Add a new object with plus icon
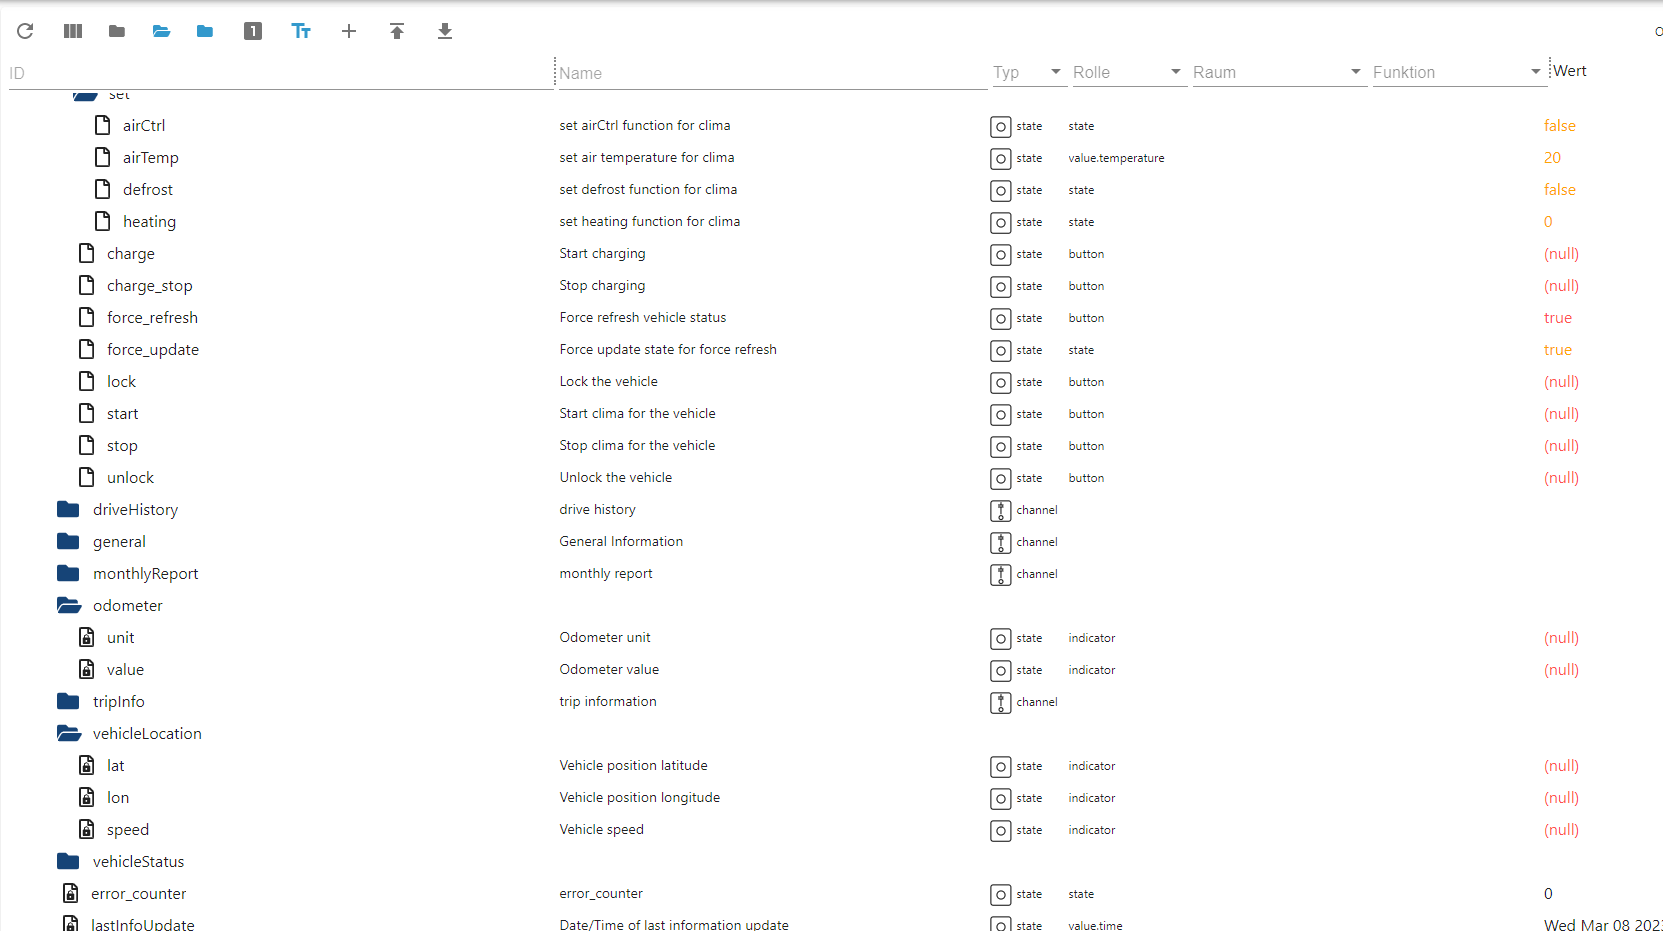This screenshot has width=1663, height=931. (349, 31)
